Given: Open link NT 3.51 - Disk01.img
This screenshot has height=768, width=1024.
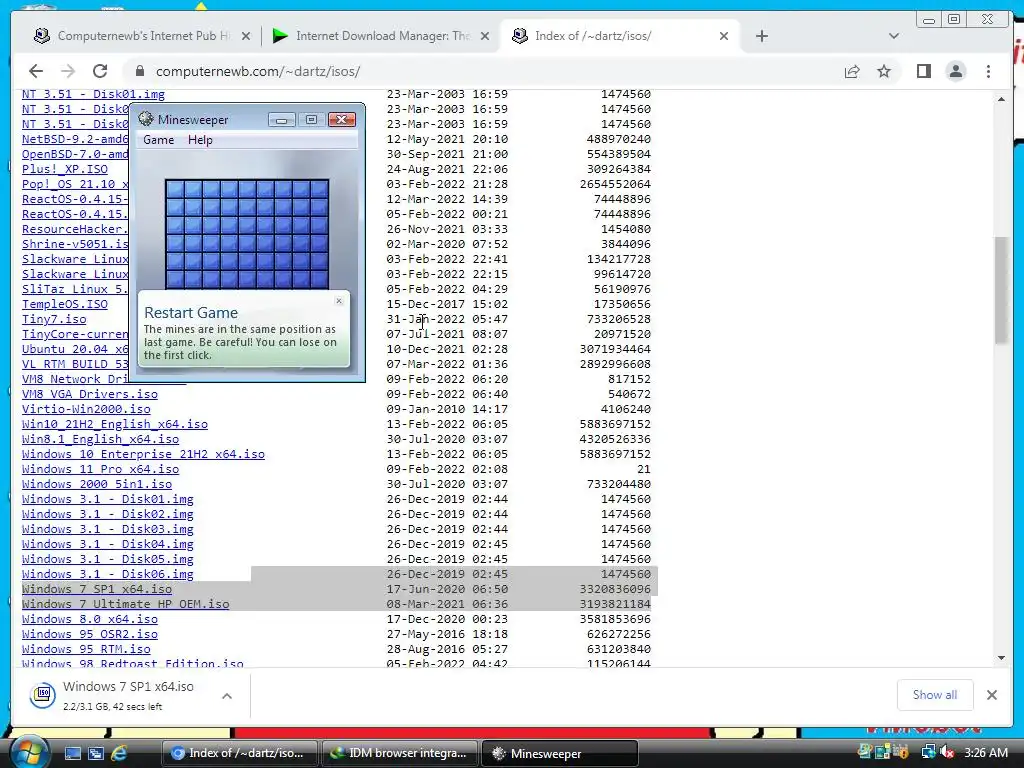Looking at the screenshot, I should coord(93,94).
